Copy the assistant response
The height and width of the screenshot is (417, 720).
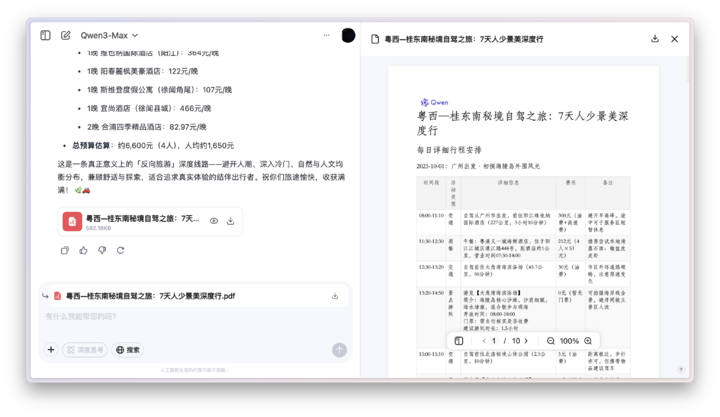(65, 250)
